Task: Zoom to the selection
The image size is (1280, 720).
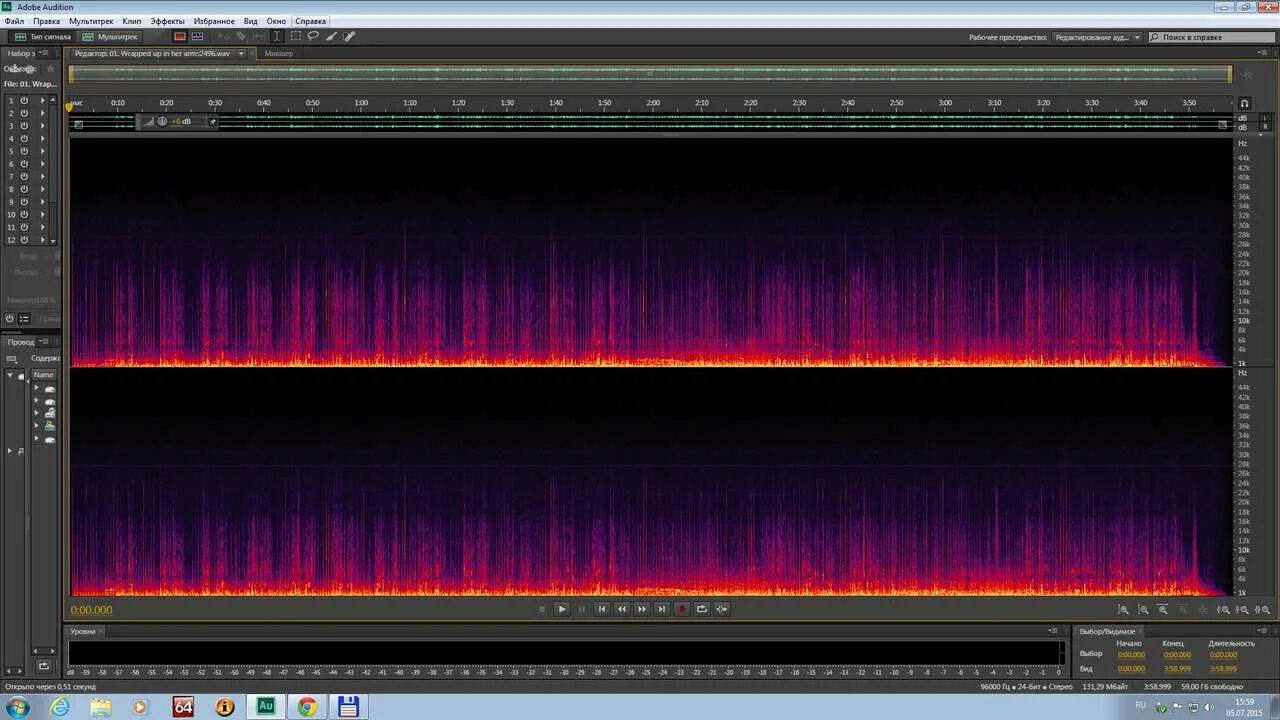Action: click(1263, 610)
